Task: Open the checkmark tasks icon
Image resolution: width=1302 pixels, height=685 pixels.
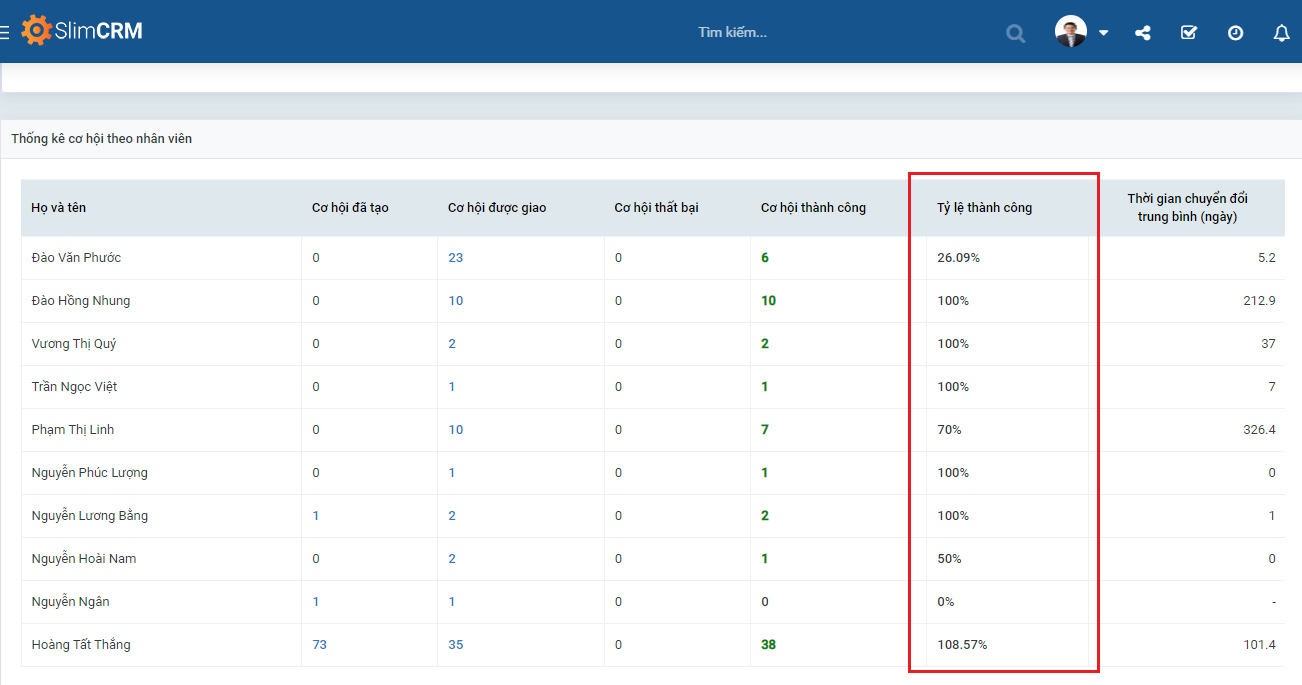Action: coord(1189,32)
